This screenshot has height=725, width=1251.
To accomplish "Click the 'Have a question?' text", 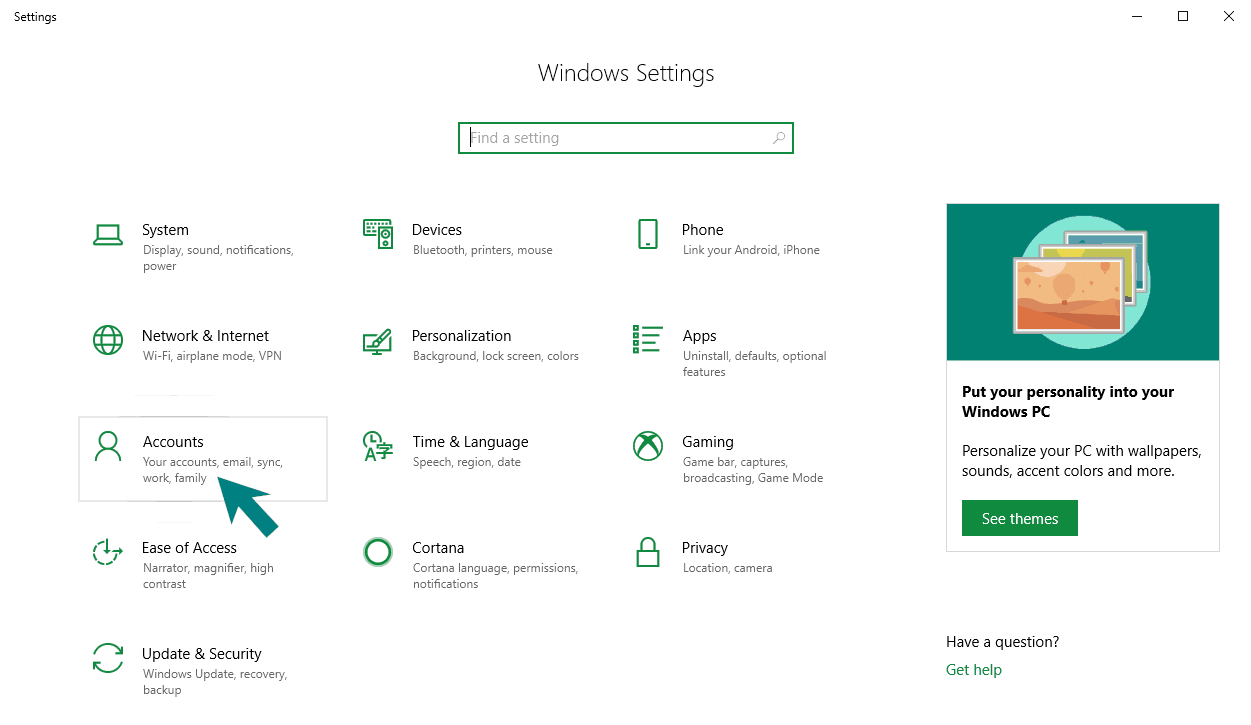I will click(x=1003, y=642).
